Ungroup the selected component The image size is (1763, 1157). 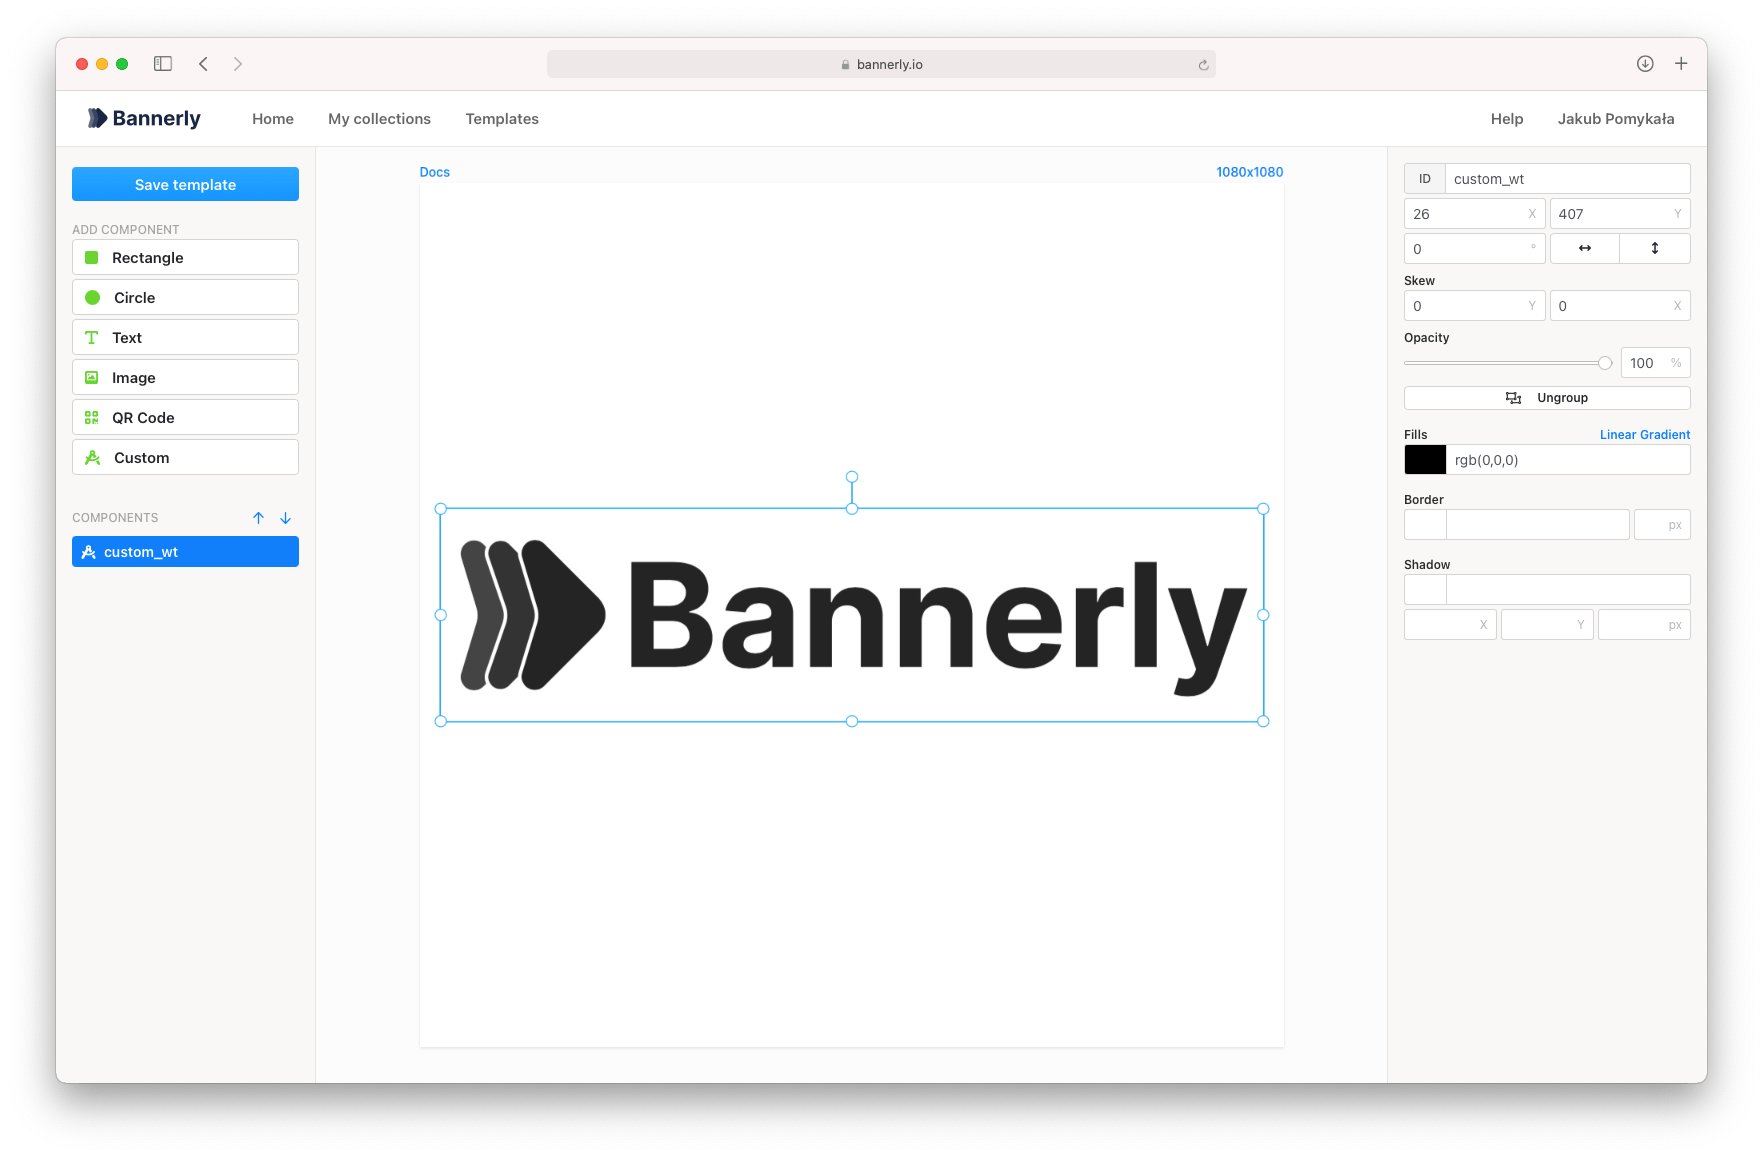tap(1547, 398)
